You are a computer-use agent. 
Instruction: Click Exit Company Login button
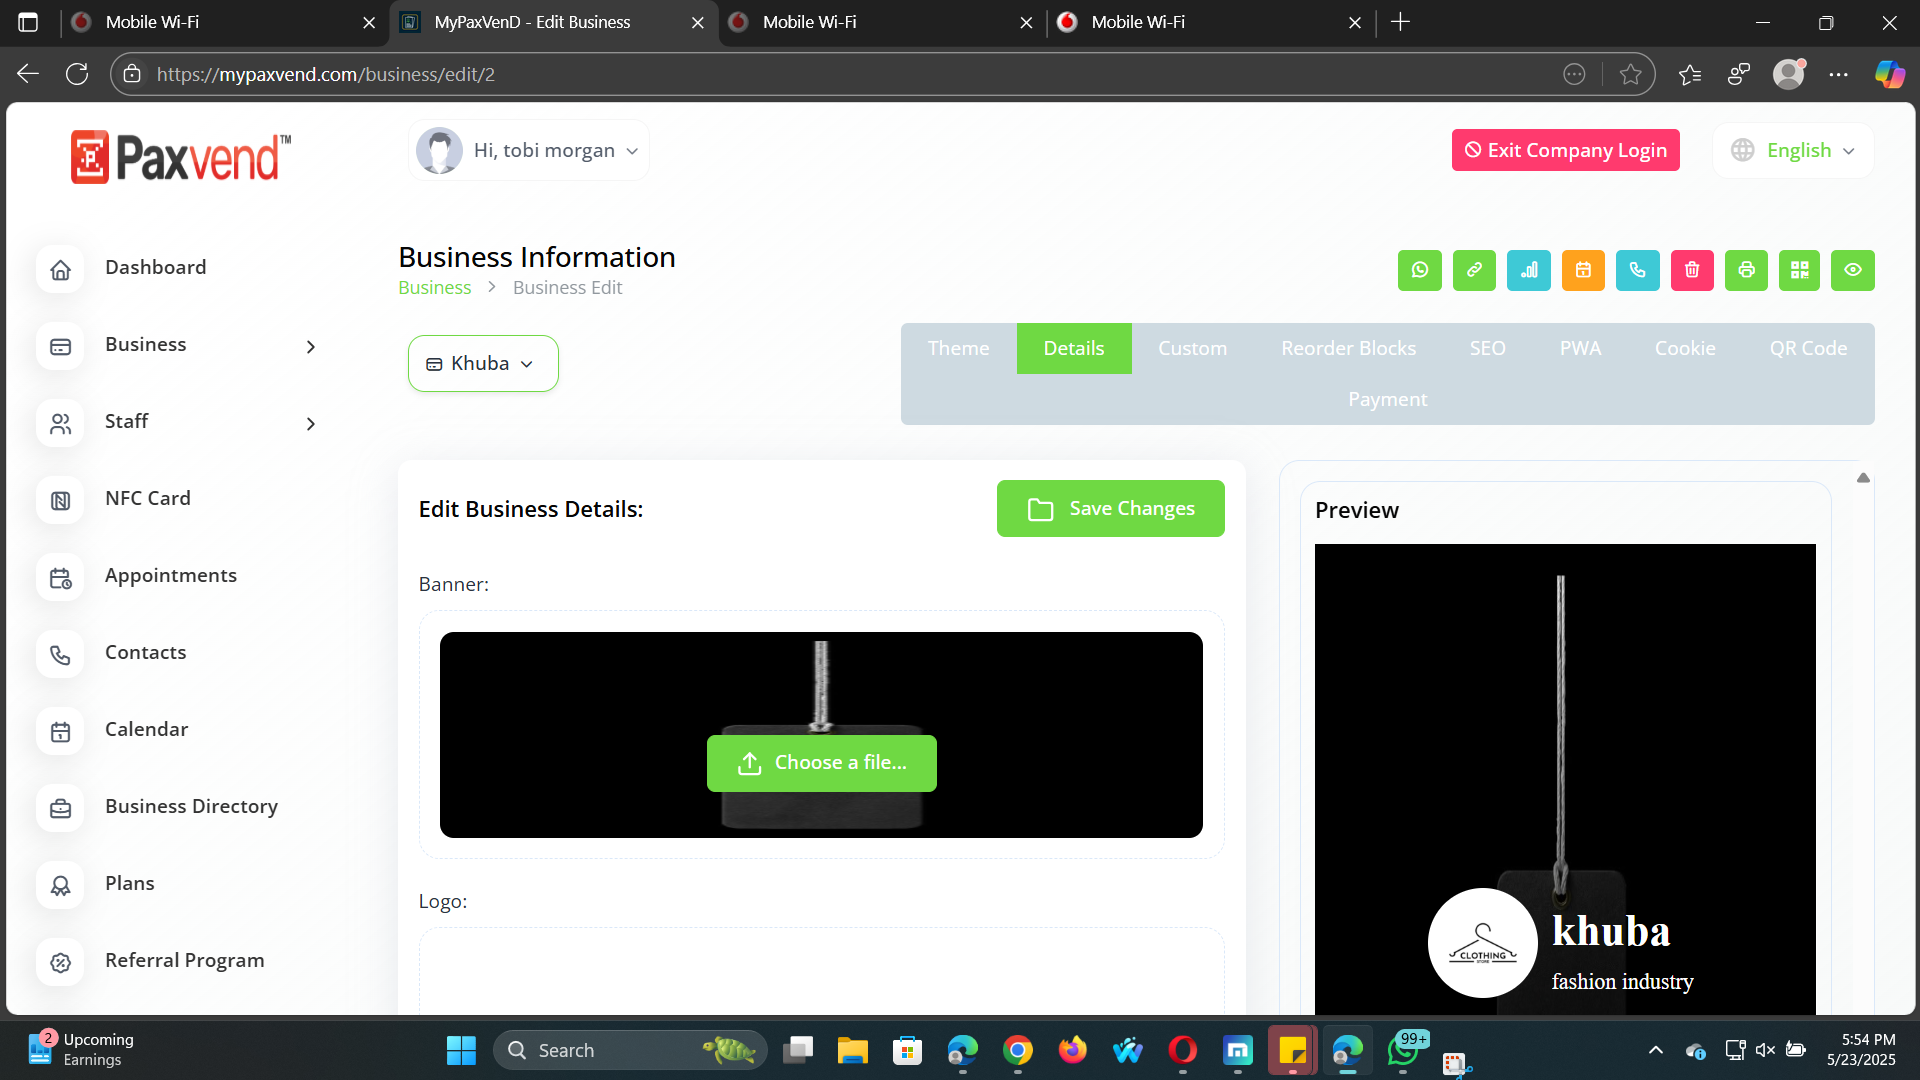[x=1565, y=150]
